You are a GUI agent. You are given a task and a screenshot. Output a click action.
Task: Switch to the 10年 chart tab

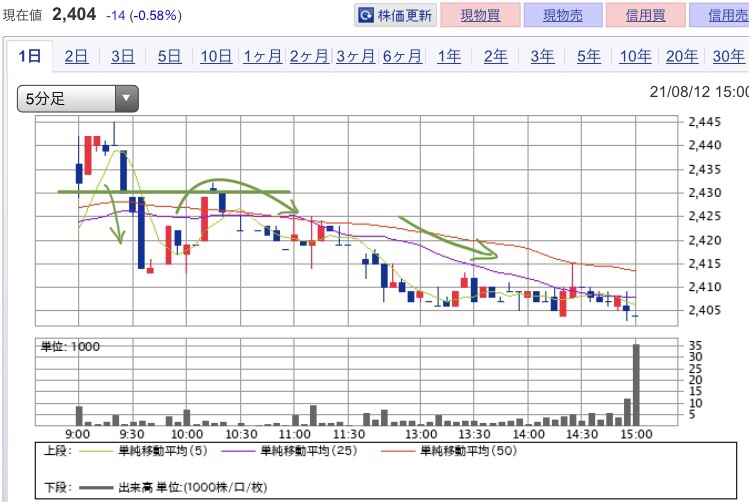(x=635, y=56)
